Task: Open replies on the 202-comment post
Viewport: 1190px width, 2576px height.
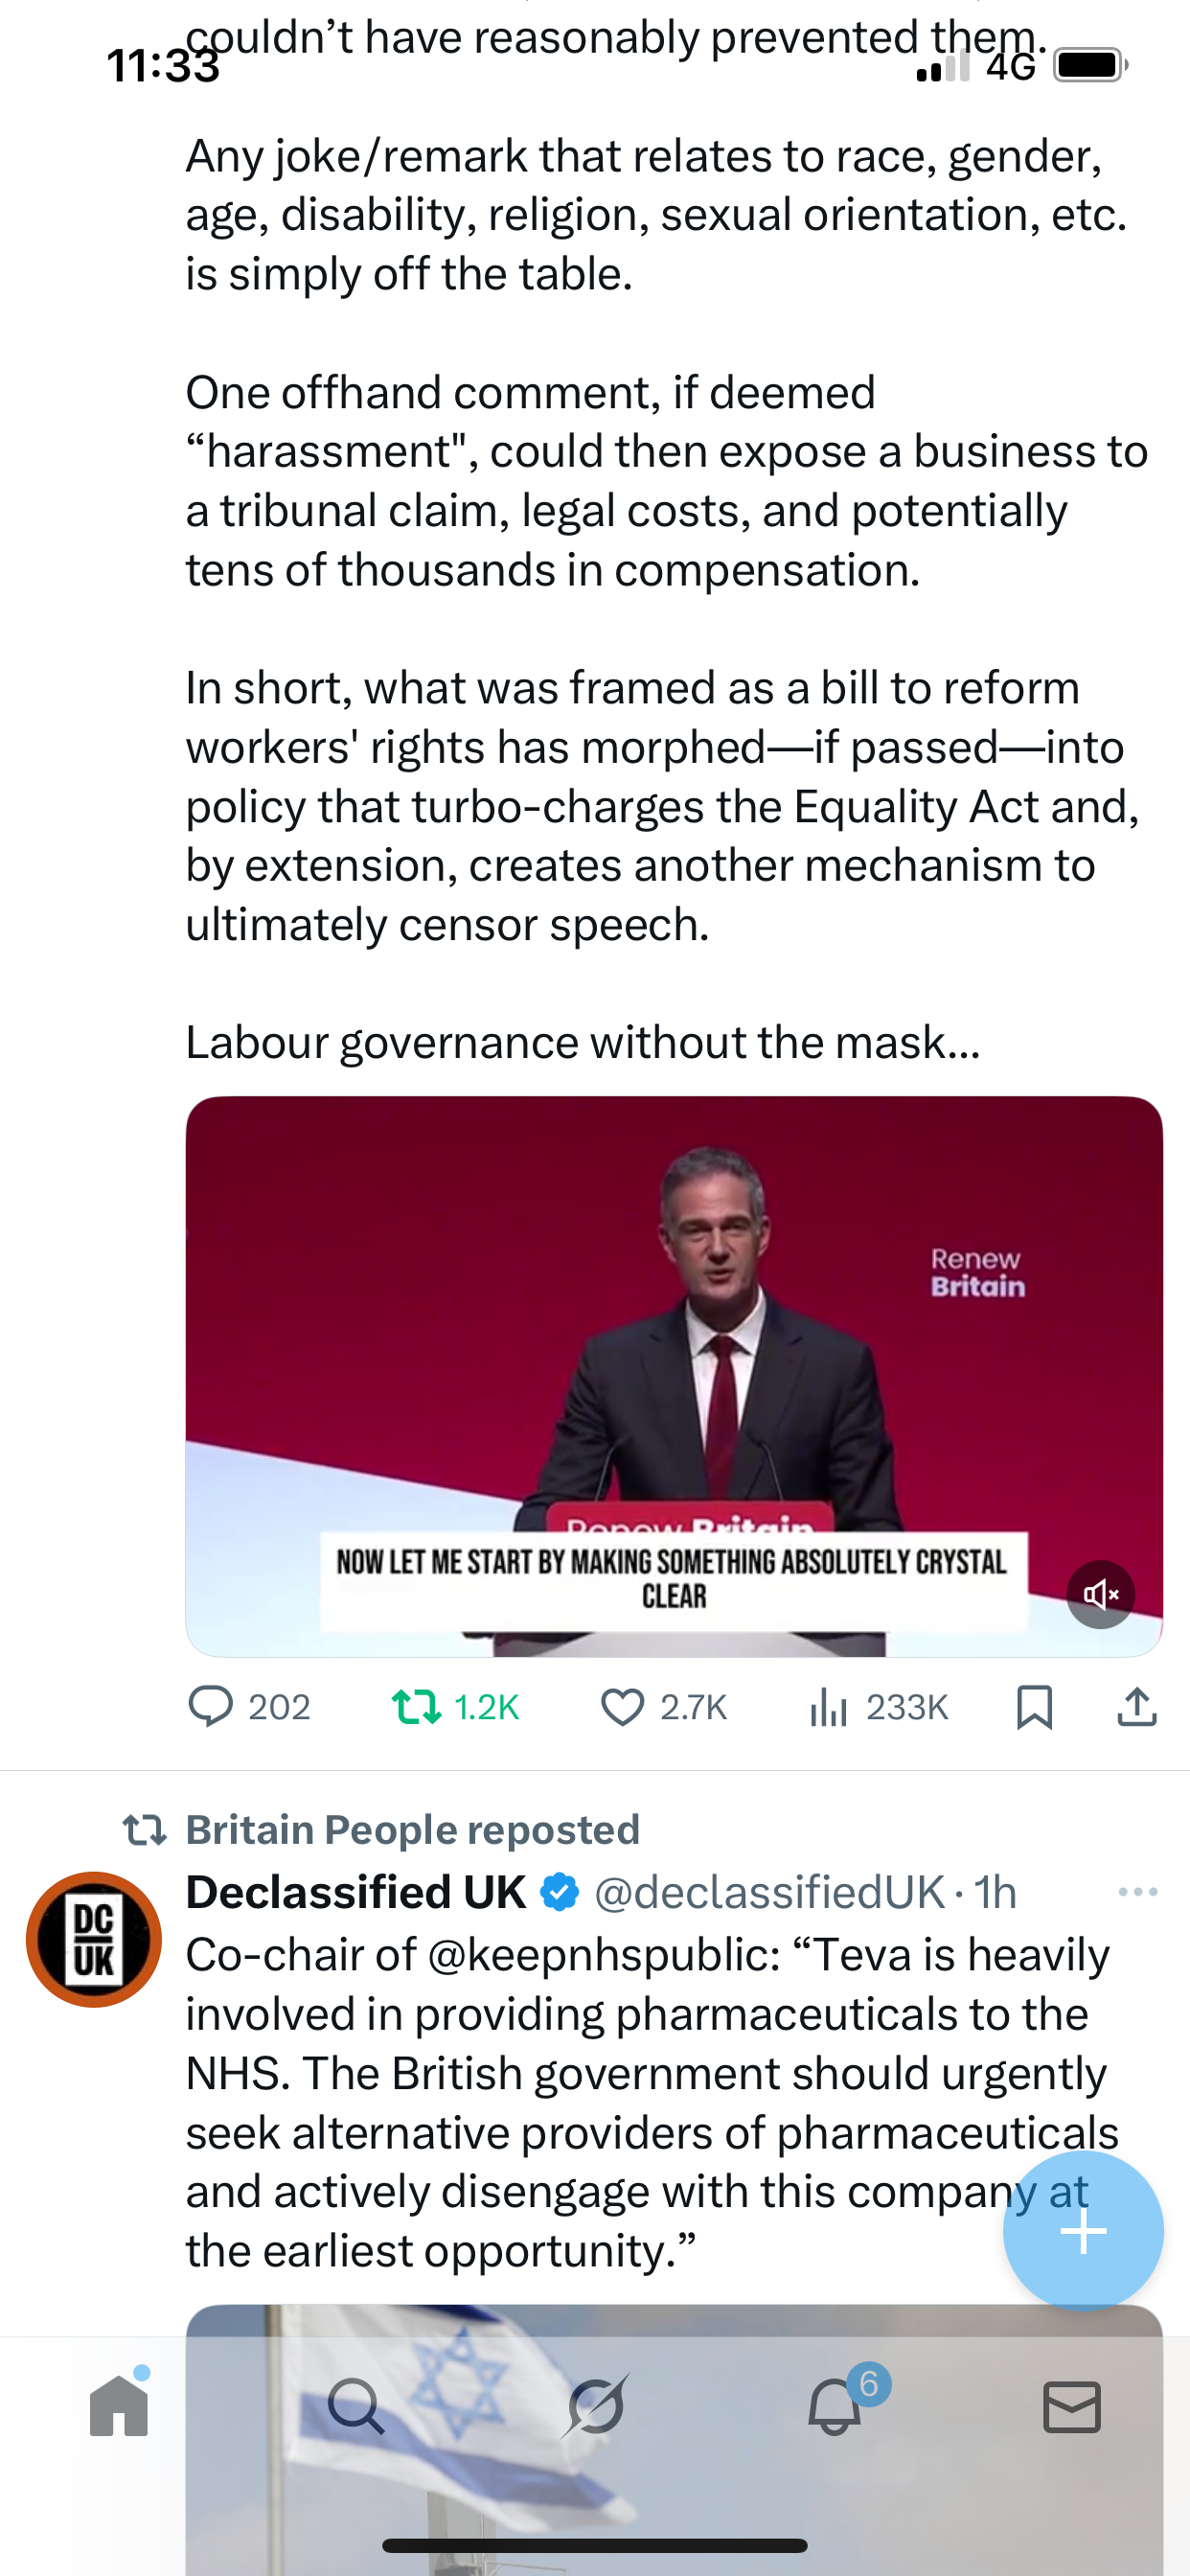Action: (x=211, y=1706)
